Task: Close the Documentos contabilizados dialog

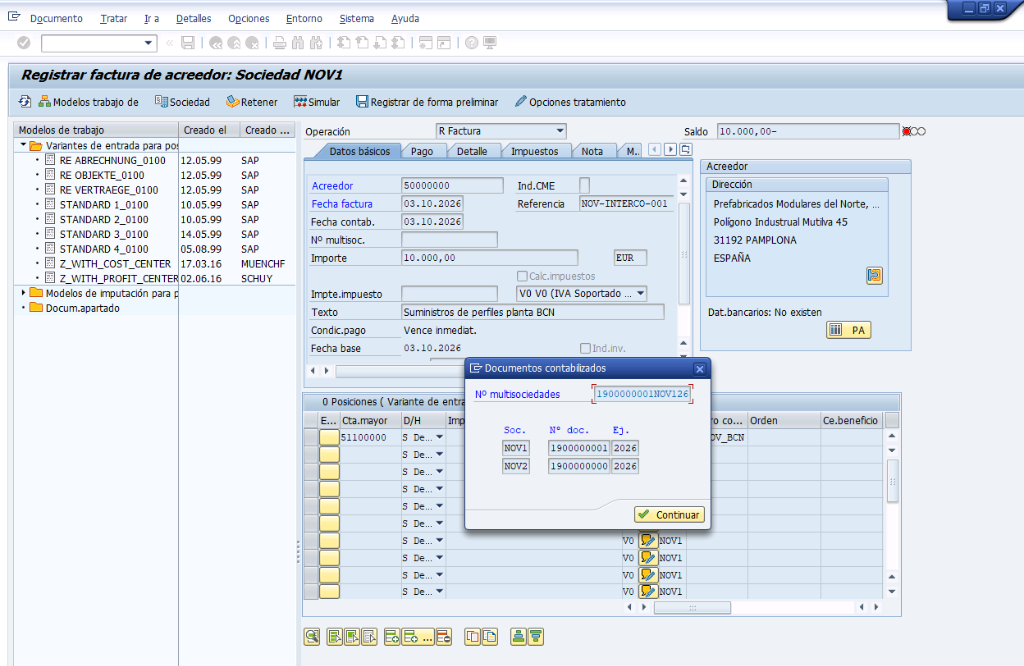Action: [699, 369]
